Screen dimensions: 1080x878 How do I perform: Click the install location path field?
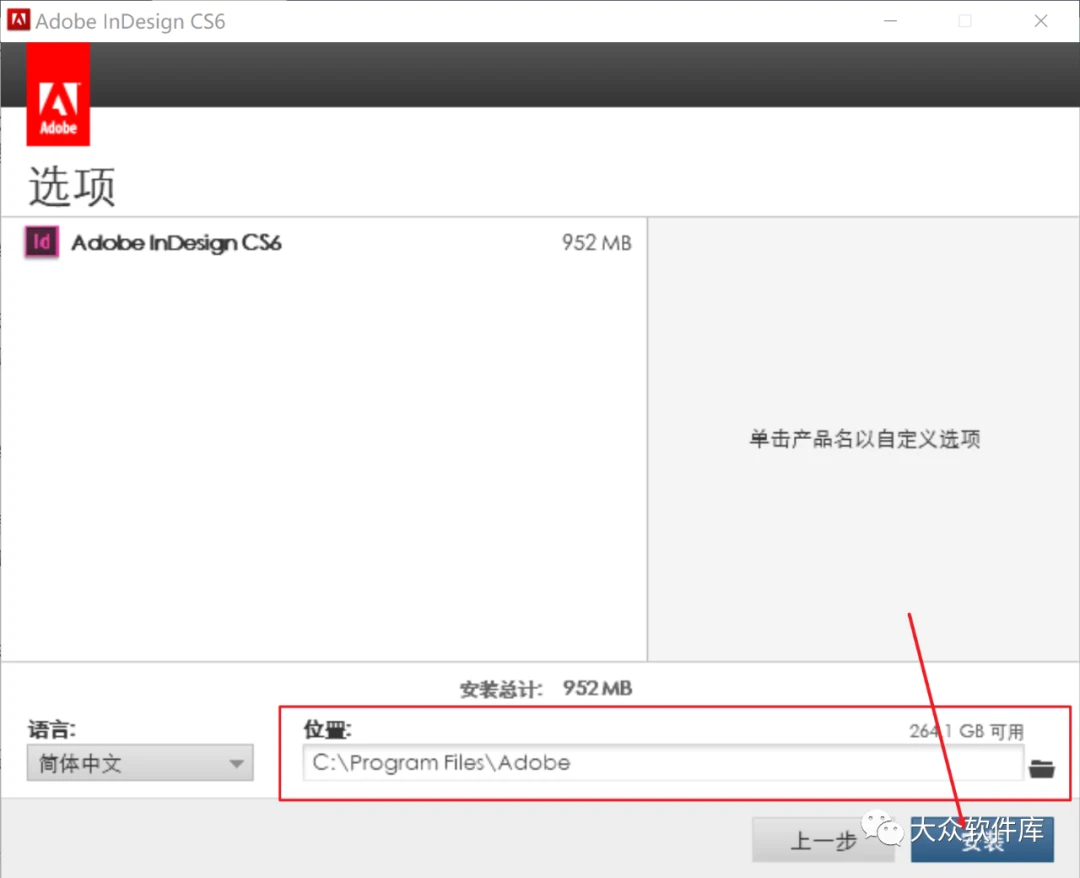point(663,763)
